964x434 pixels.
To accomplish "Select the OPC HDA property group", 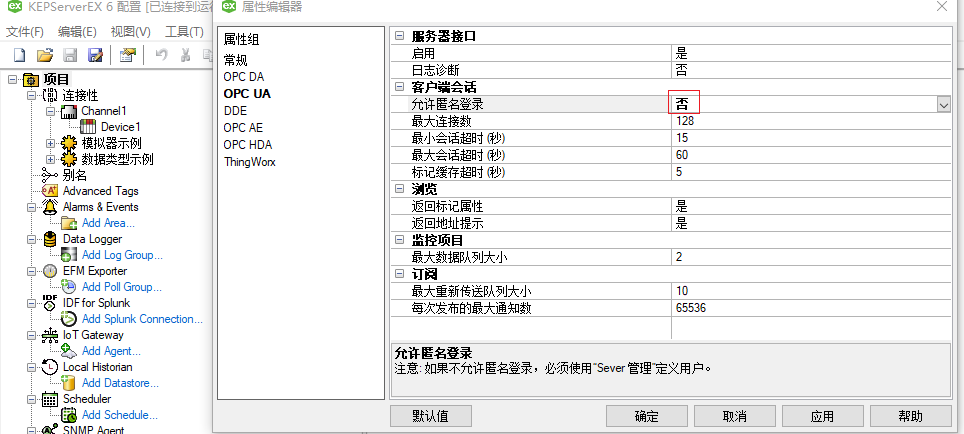I will 248,145.
